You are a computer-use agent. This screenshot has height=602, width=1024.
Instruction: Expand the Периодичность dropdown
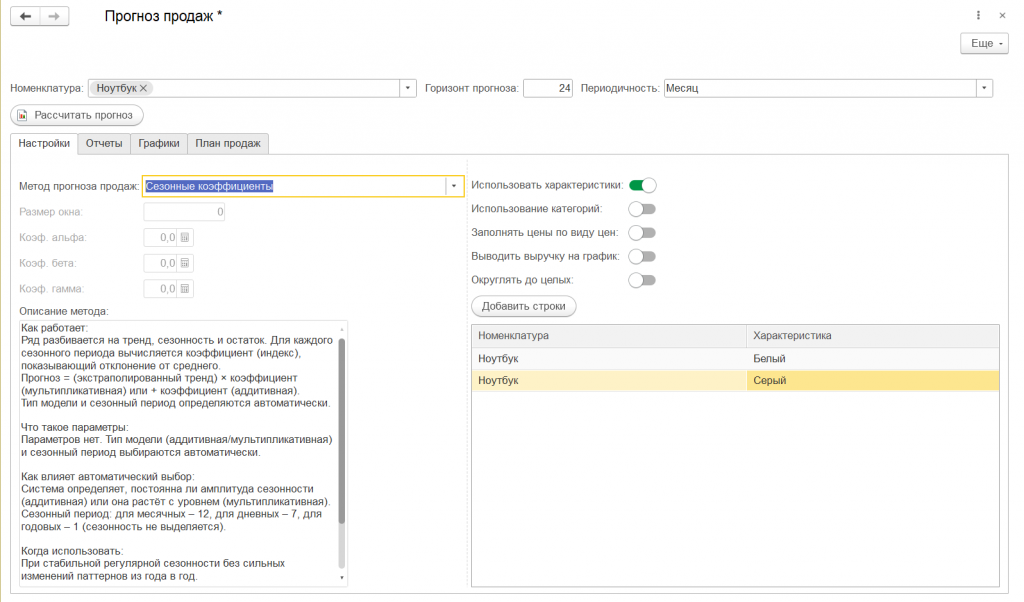click(x=984, y=88)
